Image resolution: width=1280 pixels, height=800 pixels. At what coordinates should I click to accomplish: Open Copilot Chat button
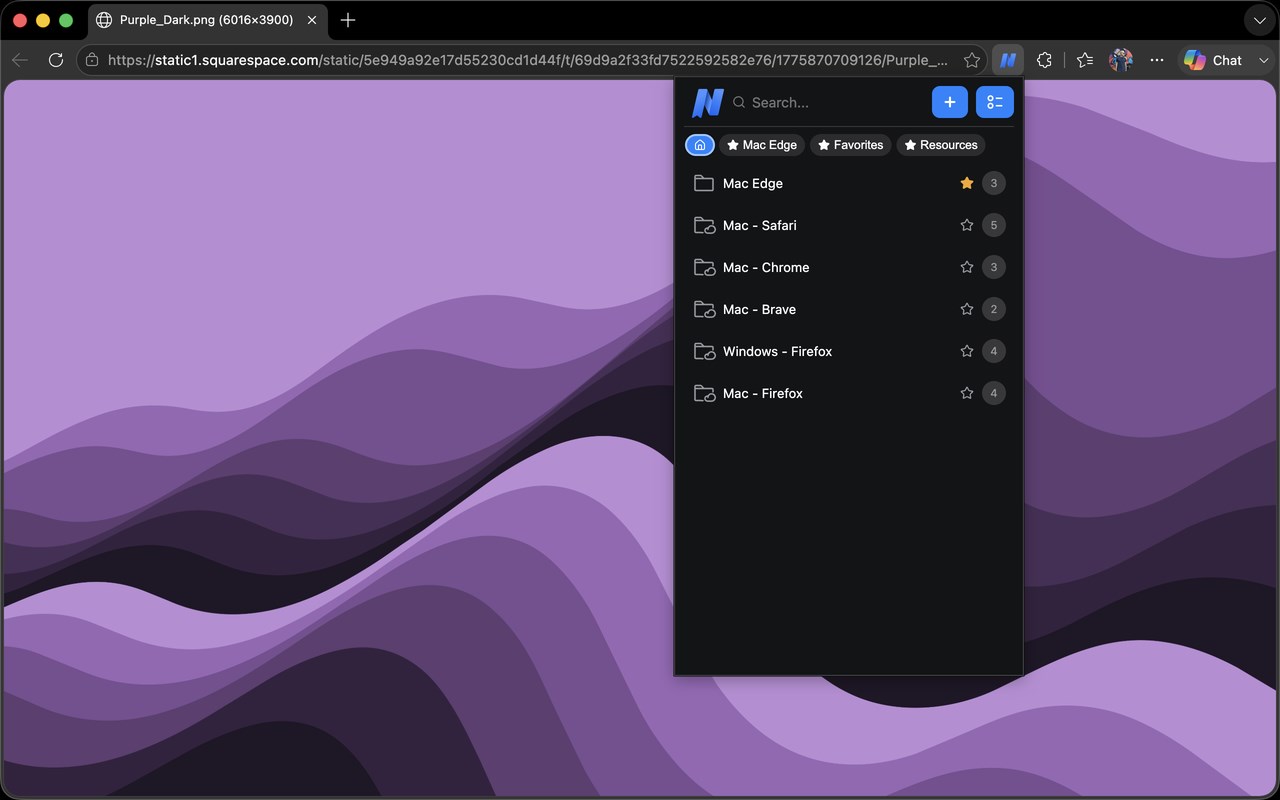click(1212, 60)
